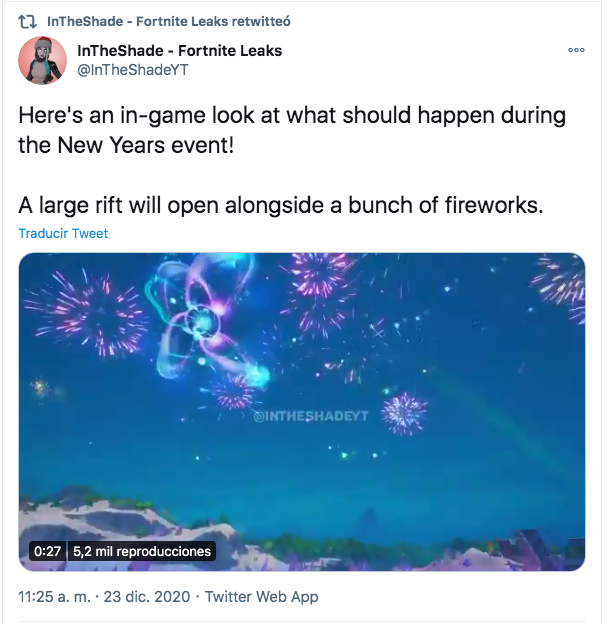Screen dimensions: 612x624
Task: Open the @InTheShadeYT handle link
Action: click(x=133, y=70)
